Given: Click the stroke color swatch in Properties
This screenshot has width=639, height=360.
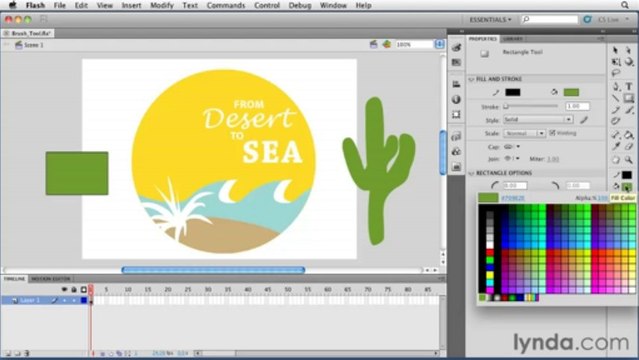Looking at the screenshot, I should 513,93.
